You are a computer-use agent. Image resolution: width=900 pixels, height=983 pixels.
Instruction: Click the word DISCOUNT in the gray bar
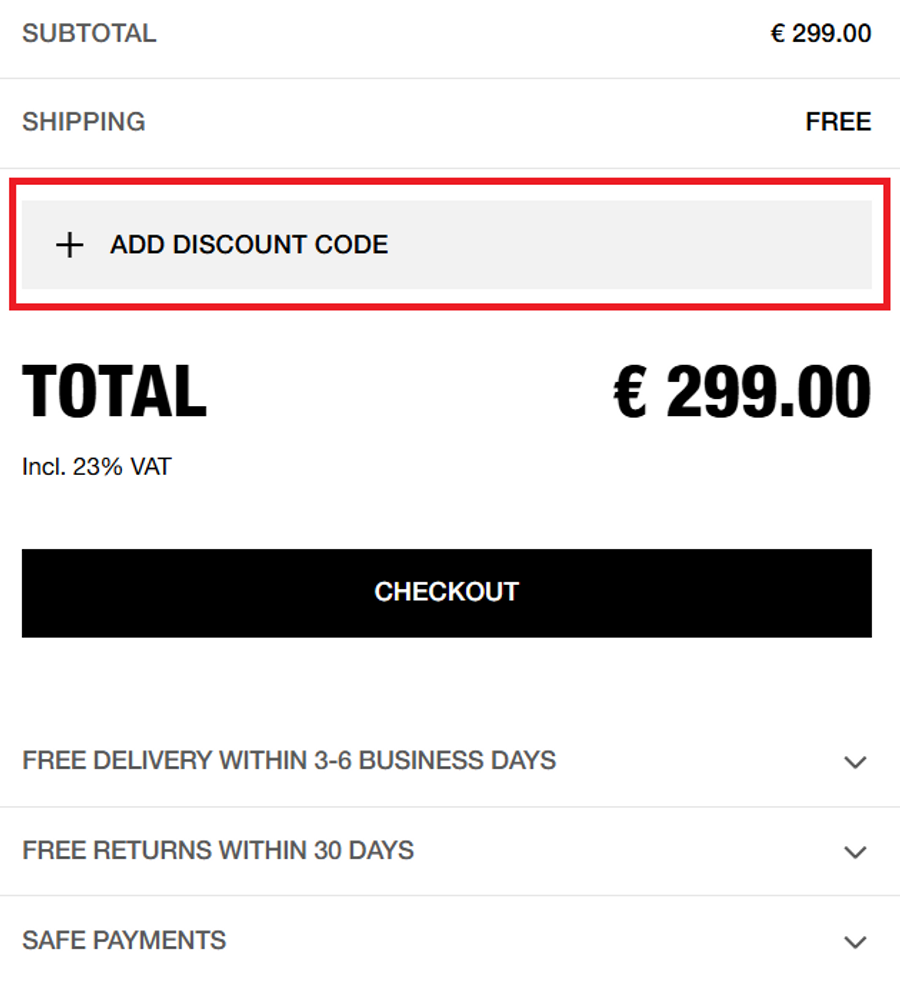[x=230, y=245]
